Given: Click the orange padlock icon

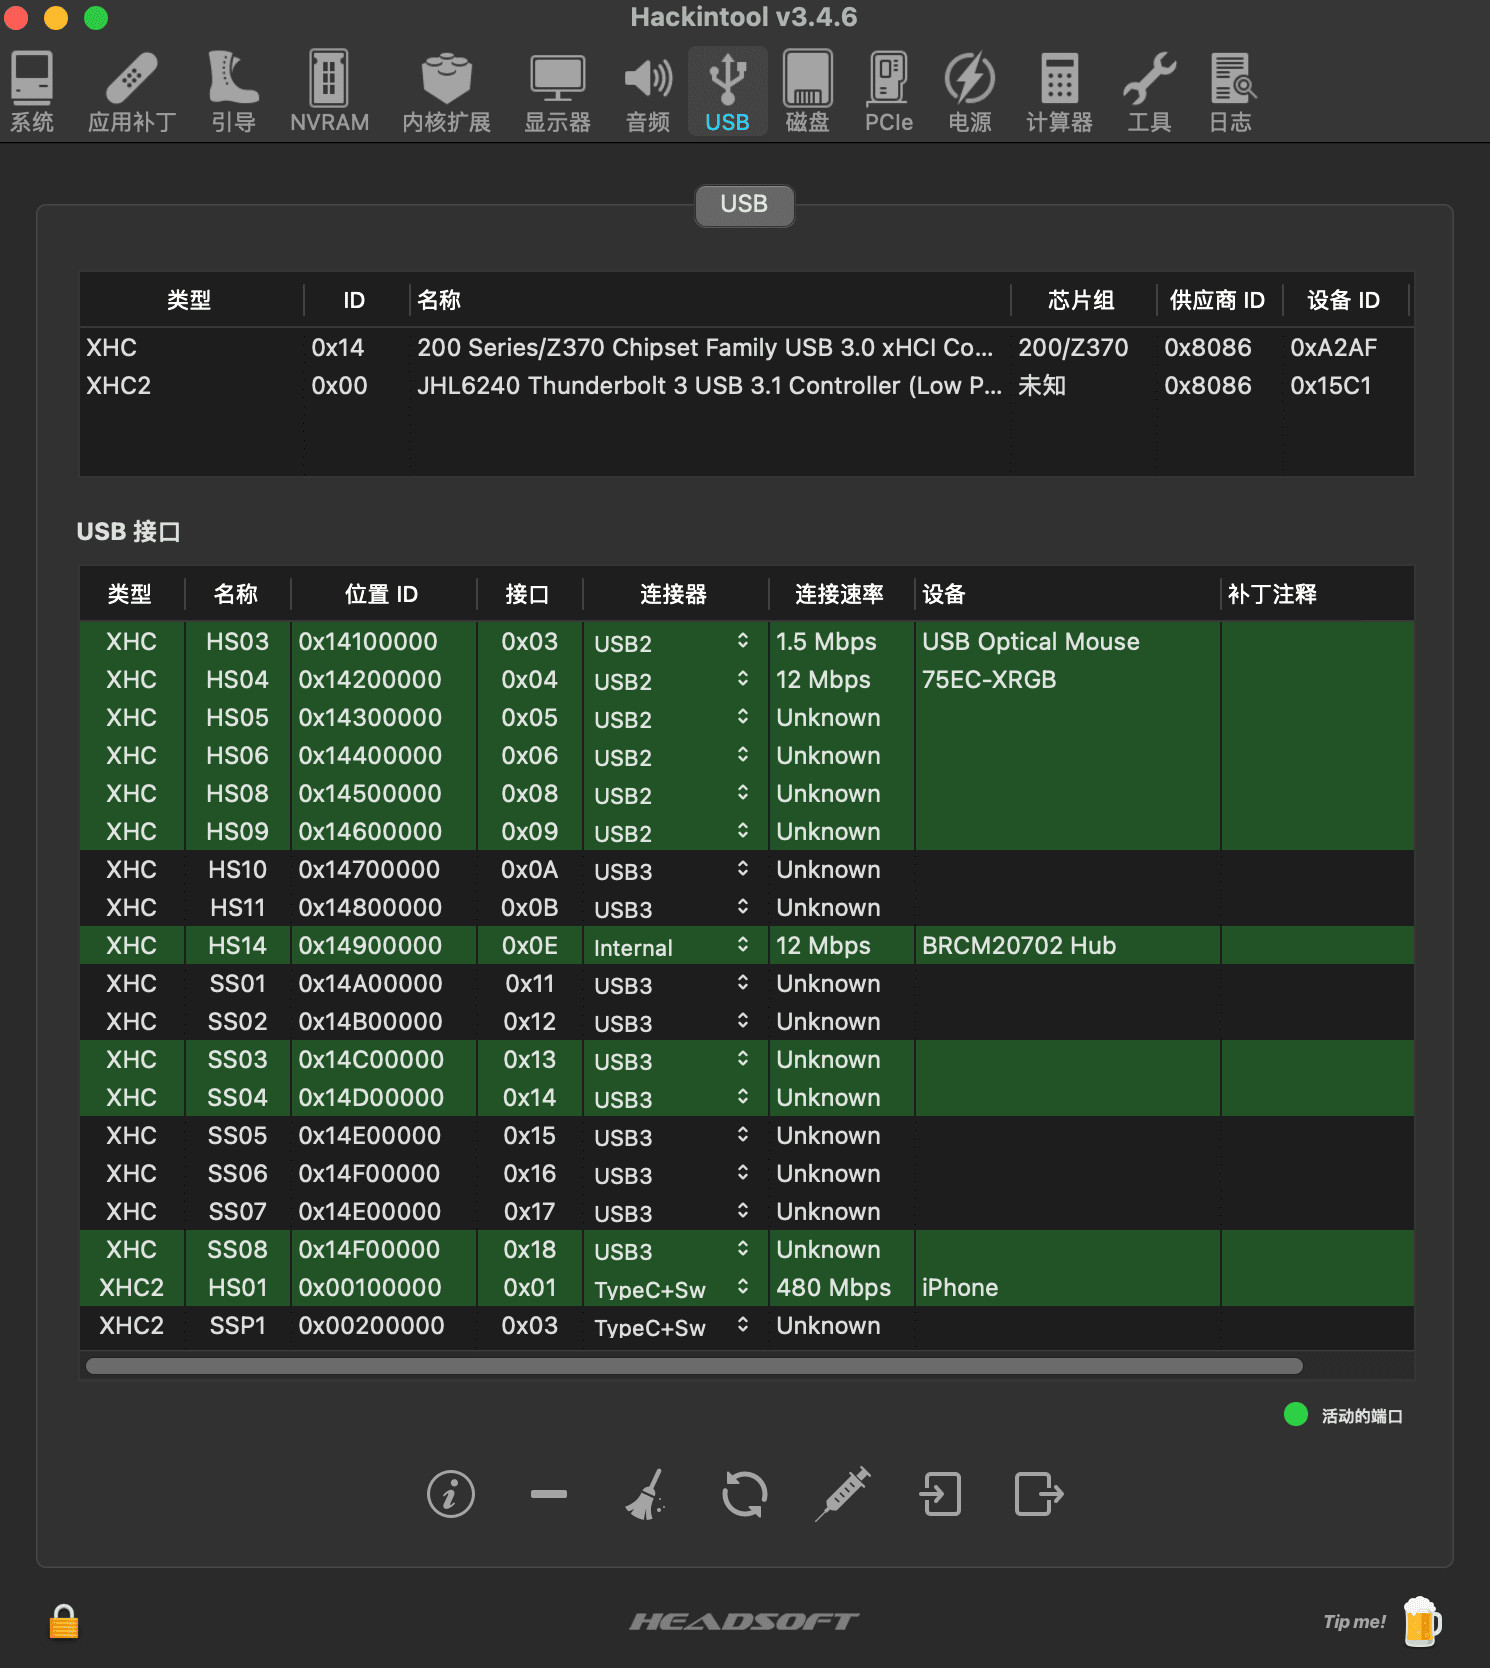Looking at the screenshot, I should [x=64, y=1621].
